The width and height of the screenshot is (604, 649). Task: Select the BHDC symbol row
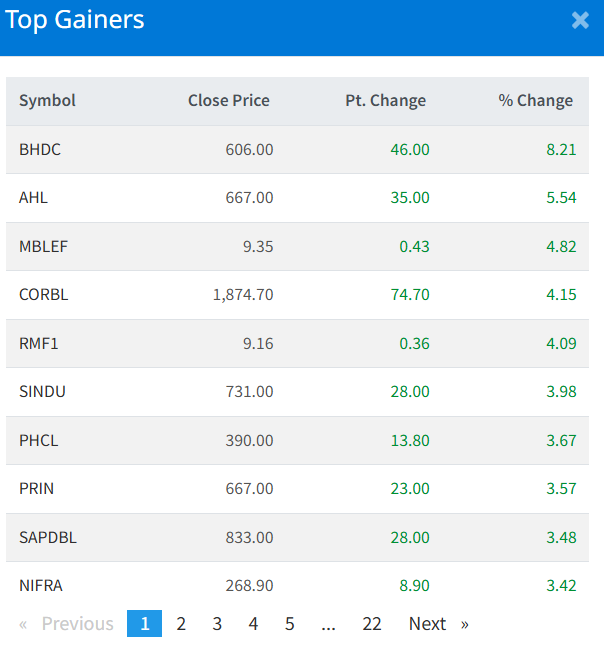pyautogui.click(x=40, y=149)
